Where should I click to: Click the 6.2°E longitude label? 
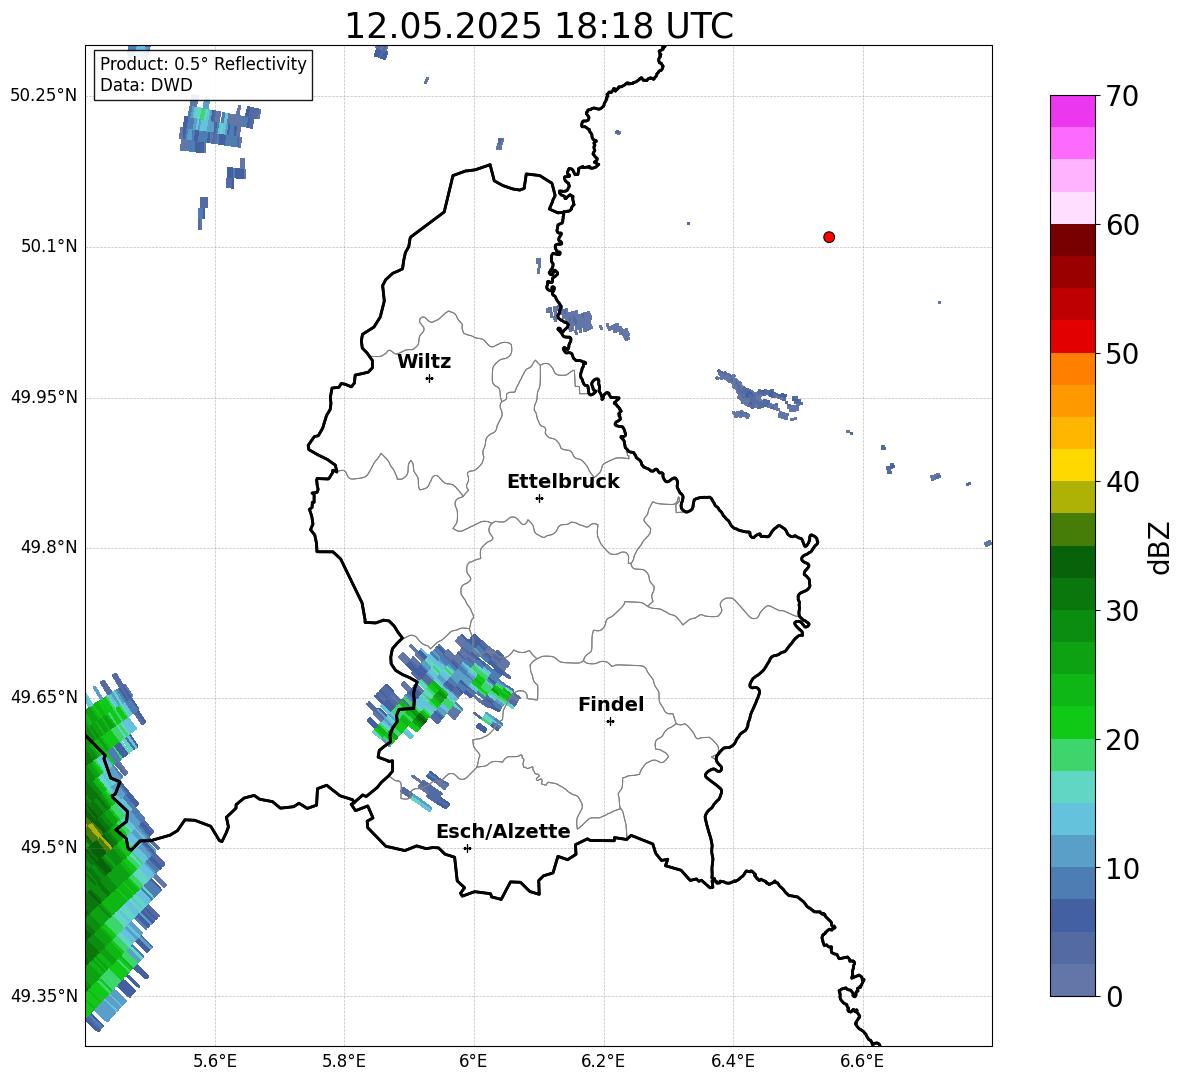[x=603, y=1061]
